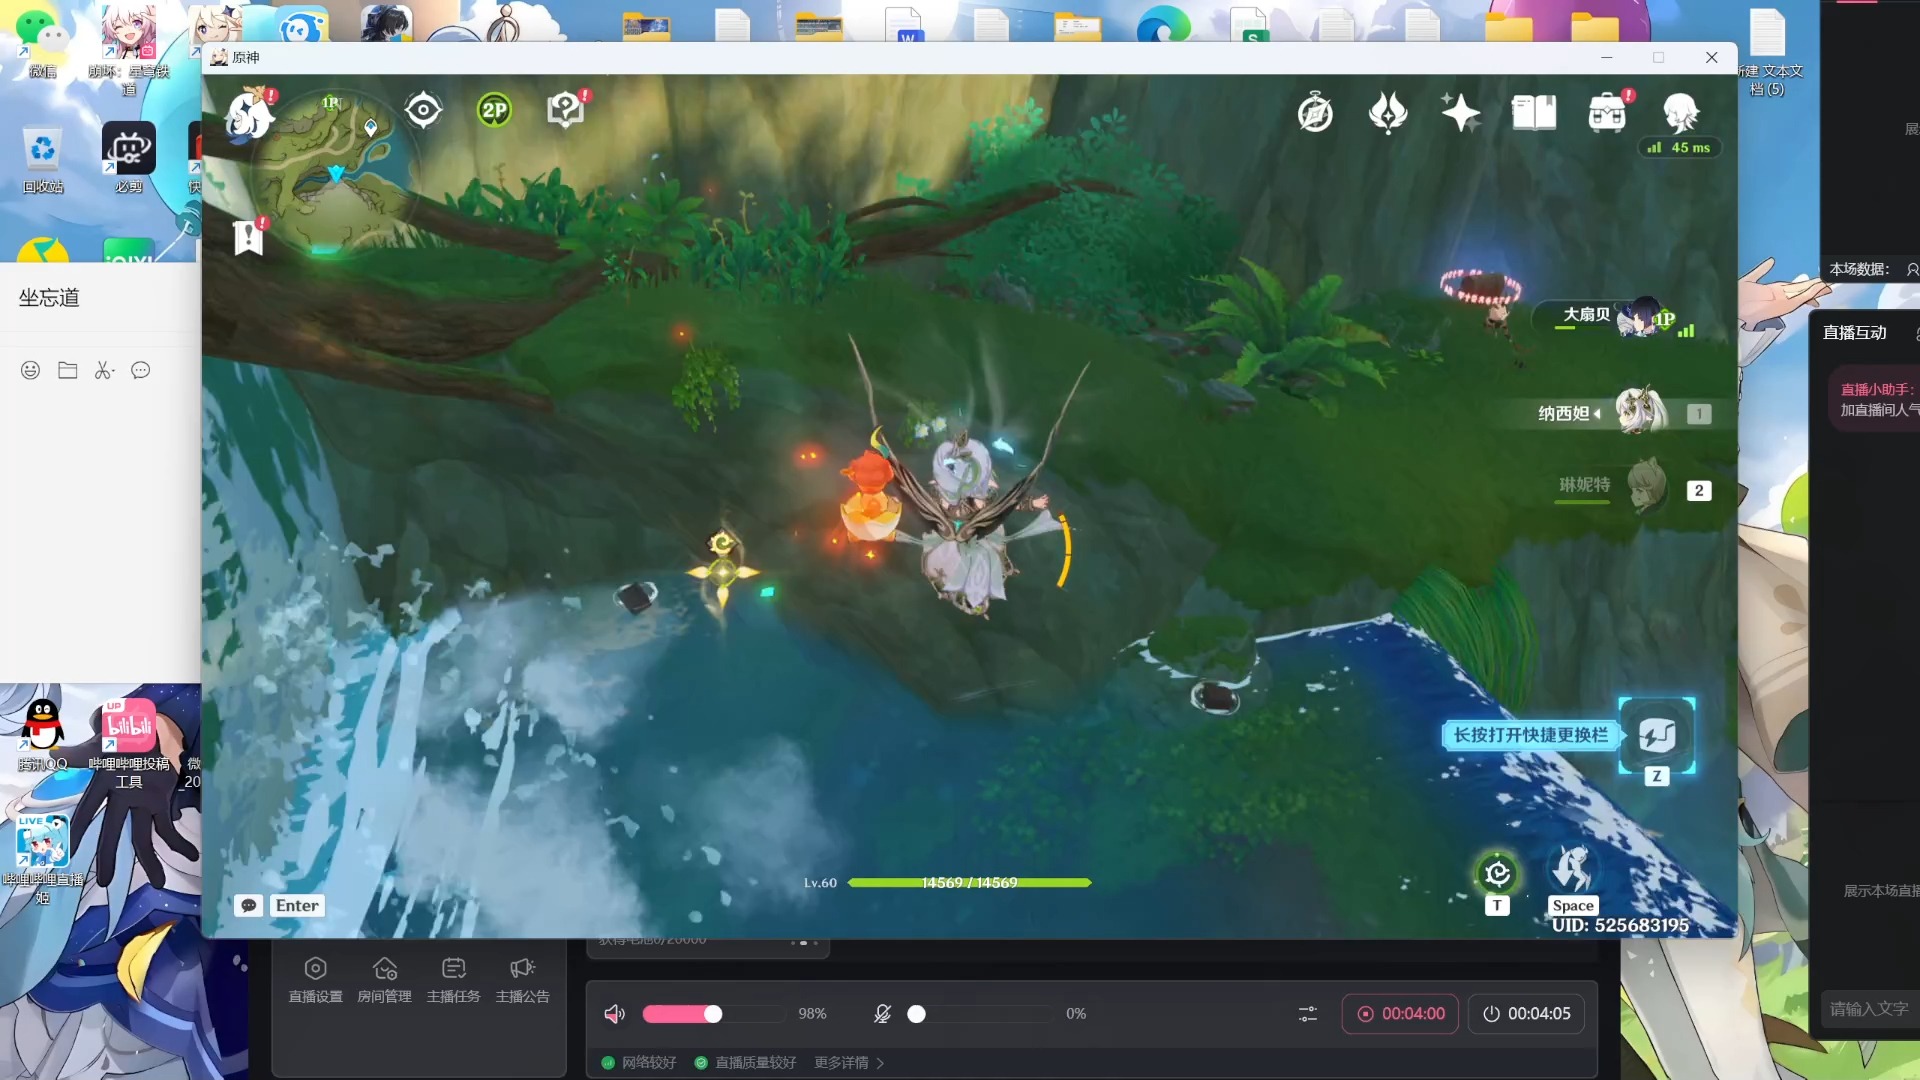Open 直播设置 in the streaming tool
This screenshot has width=1920, height=1080.
[x=315, y=980]
